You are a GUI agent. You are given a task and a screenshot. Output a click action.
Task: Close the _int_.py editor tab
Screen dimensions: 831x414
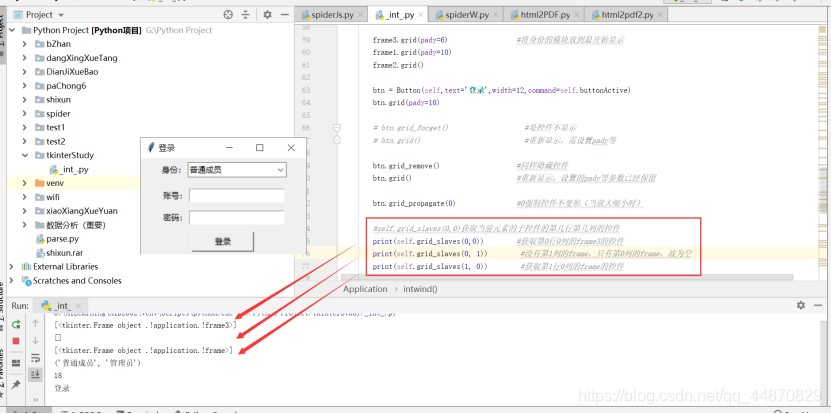[x=421, y=15]
